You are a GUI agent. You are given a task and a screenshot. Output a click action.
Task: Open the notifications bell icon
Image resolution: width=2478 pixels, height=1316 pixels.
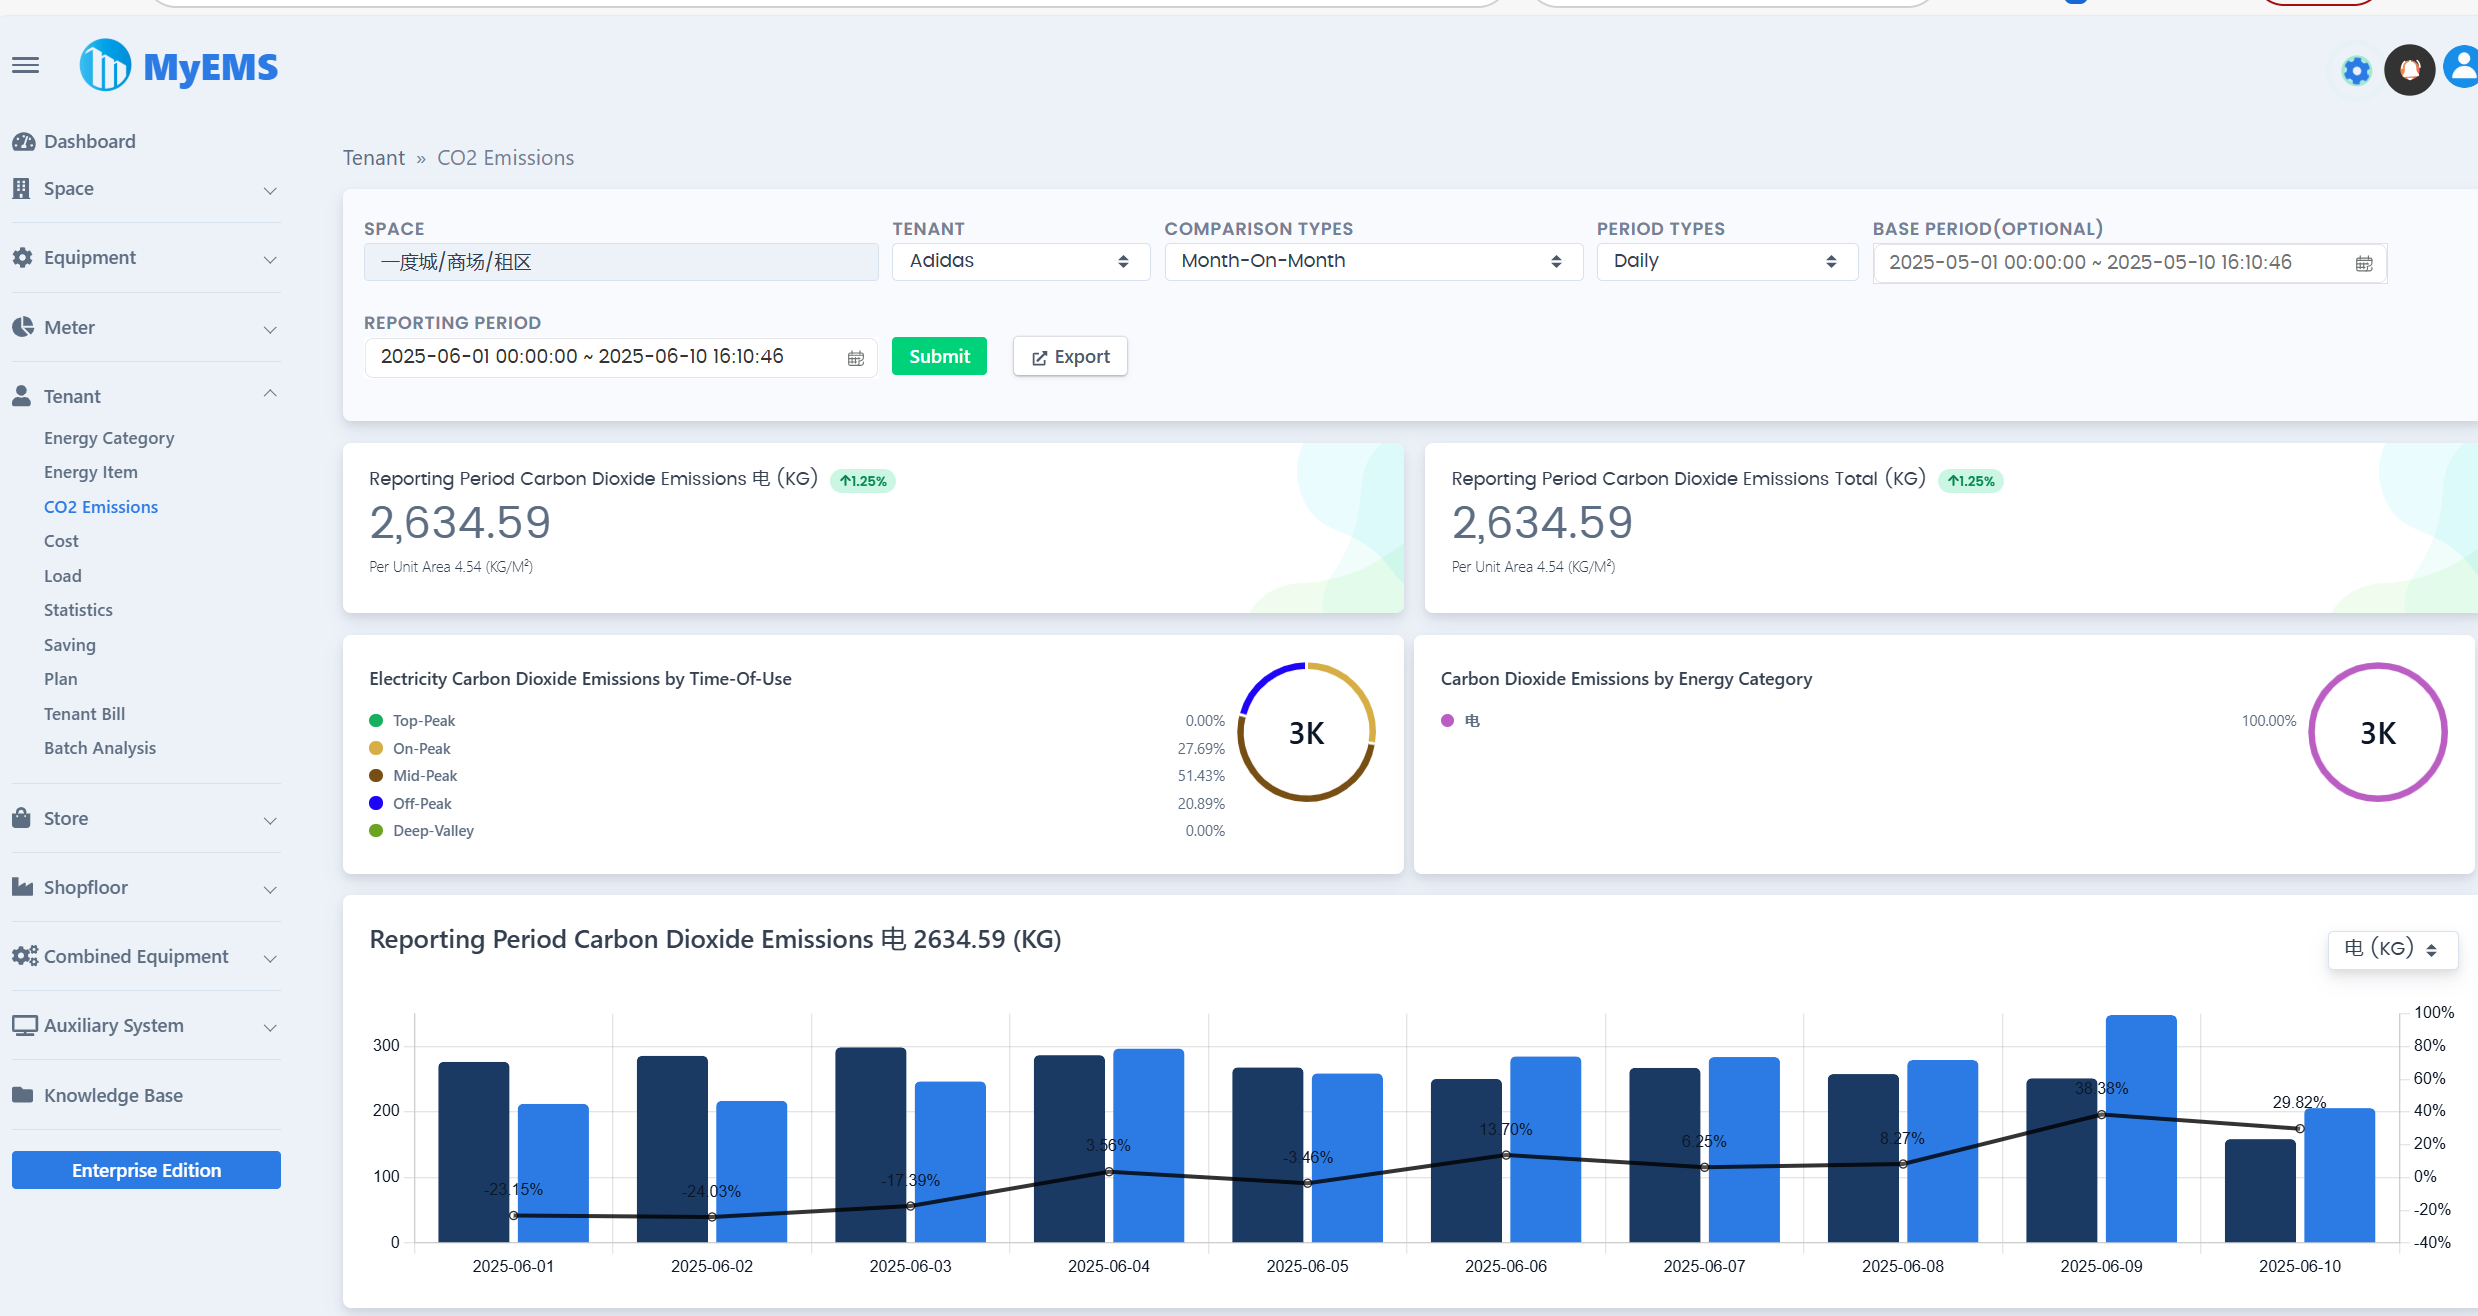2409,70
